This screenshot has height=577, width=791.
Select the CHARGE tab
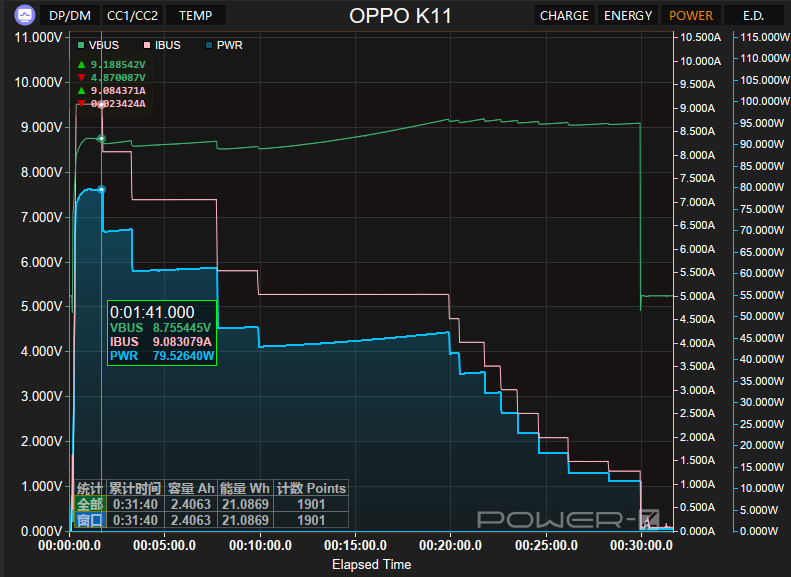click(x=564, y=15)
